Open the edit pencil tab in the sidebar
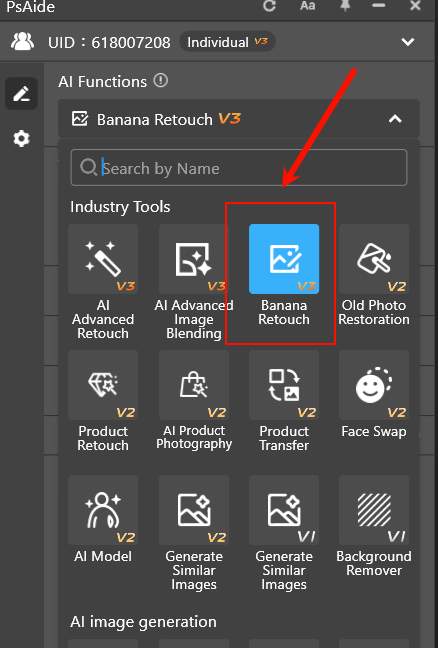The image size is (438, 648). [x=21, y=93]
